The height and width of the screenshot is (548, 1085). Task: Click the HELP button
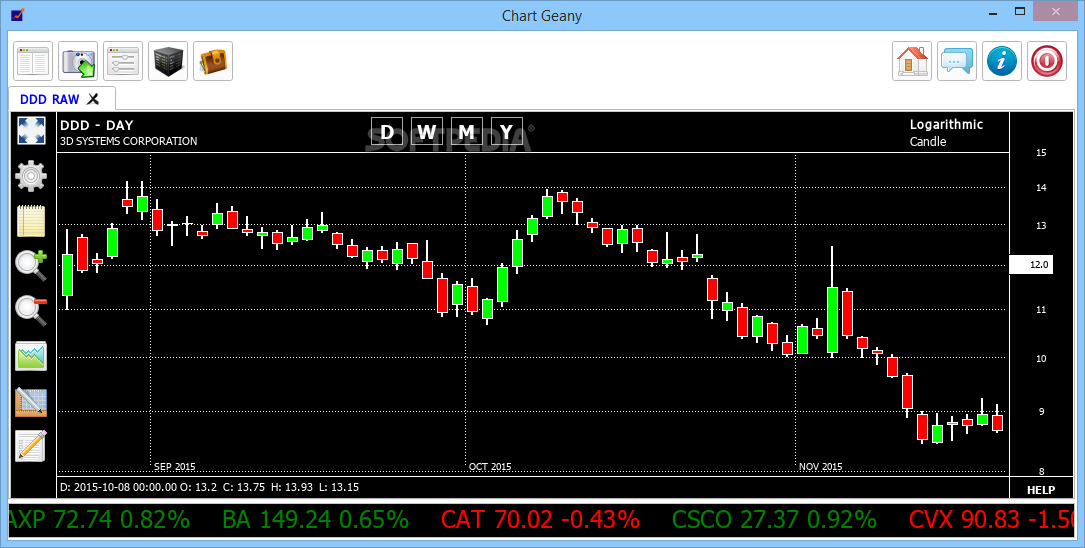tap(1041, 490)
